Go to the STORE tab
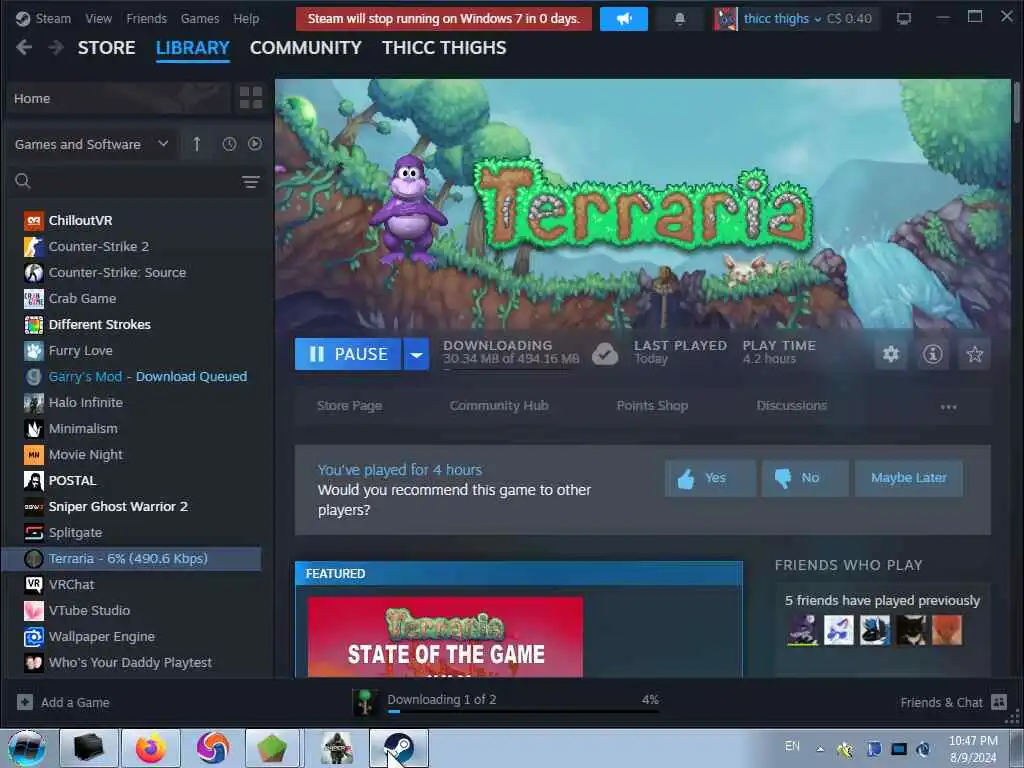The width and height of the screenshot is (1024, 768). tap(106, 48)
